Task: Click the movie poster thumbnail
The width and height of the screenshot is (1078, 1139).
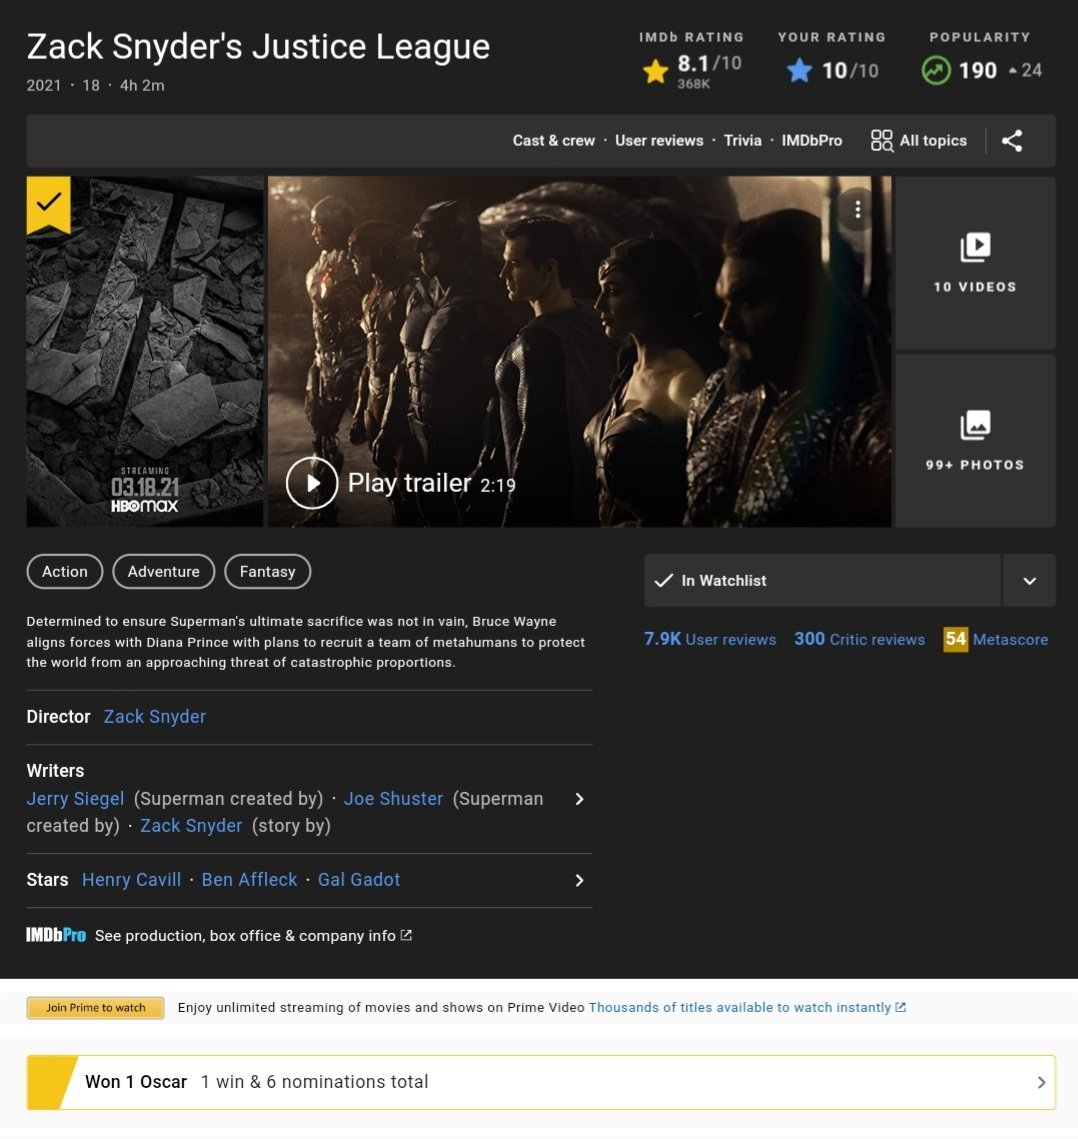Action: (145, 352)
